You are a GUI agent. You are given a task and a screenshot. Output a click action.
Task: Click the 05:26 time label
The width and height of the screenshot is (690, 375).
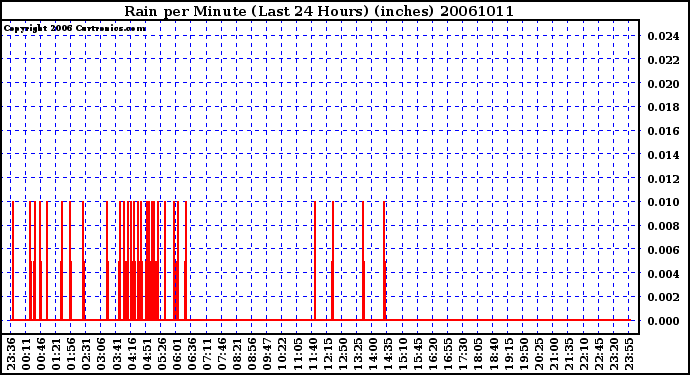(161, 354)
